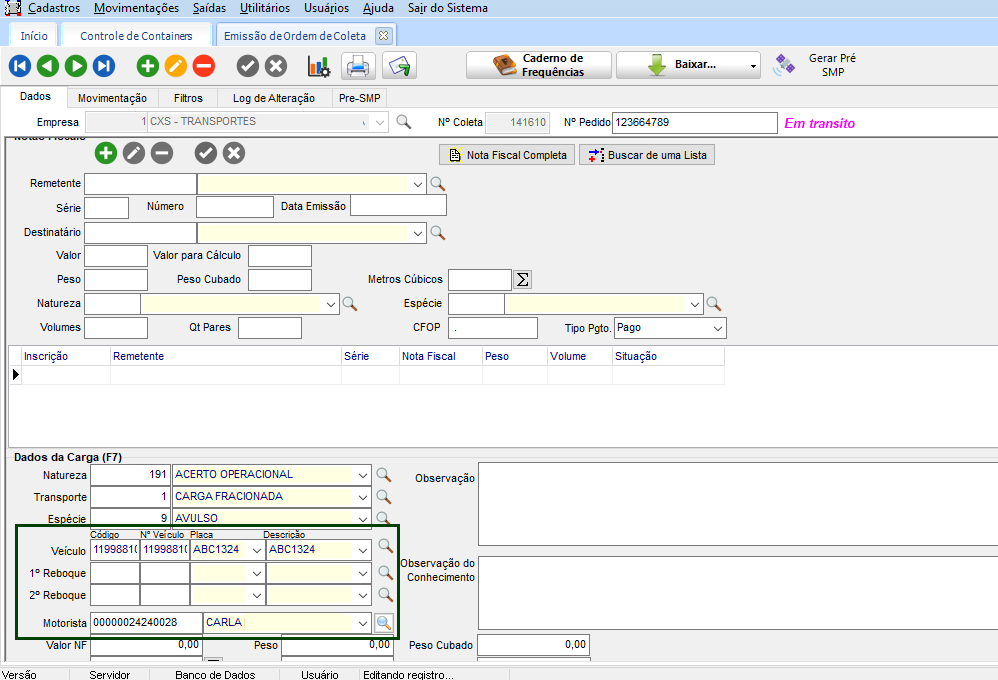Image resolution: width=998 pixels, height=680 pixels.
Task: Select the Filtros tab
Action: tap(187, 98)
